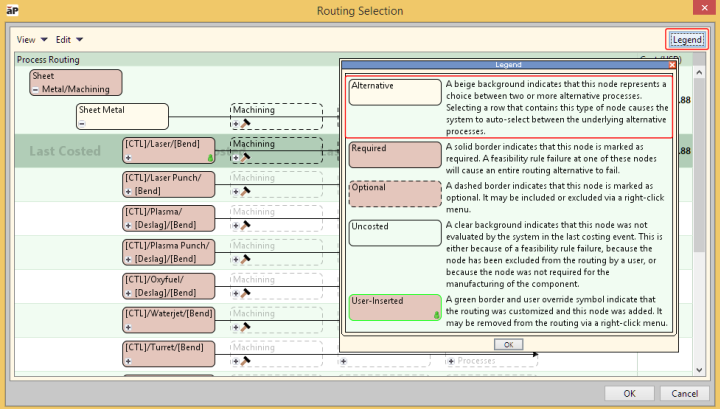Expand the [CTL]/Turret/[Bend] node

[128, 360]
